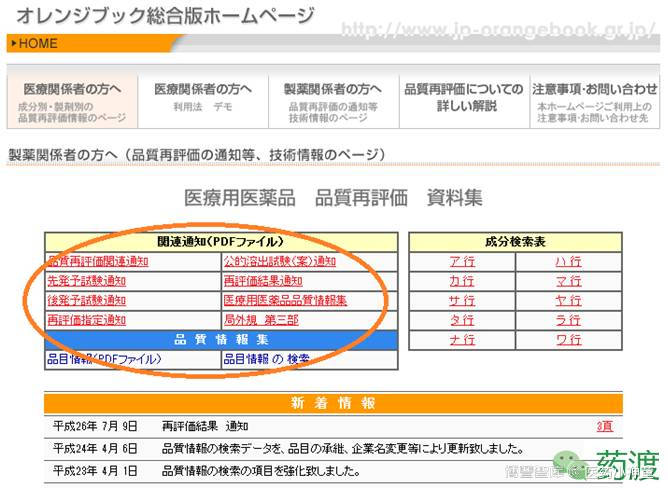This screenshot has width=668, height=493.
Task: Click the 平成24年 4月 6日 news date
Action: (95, 448)
